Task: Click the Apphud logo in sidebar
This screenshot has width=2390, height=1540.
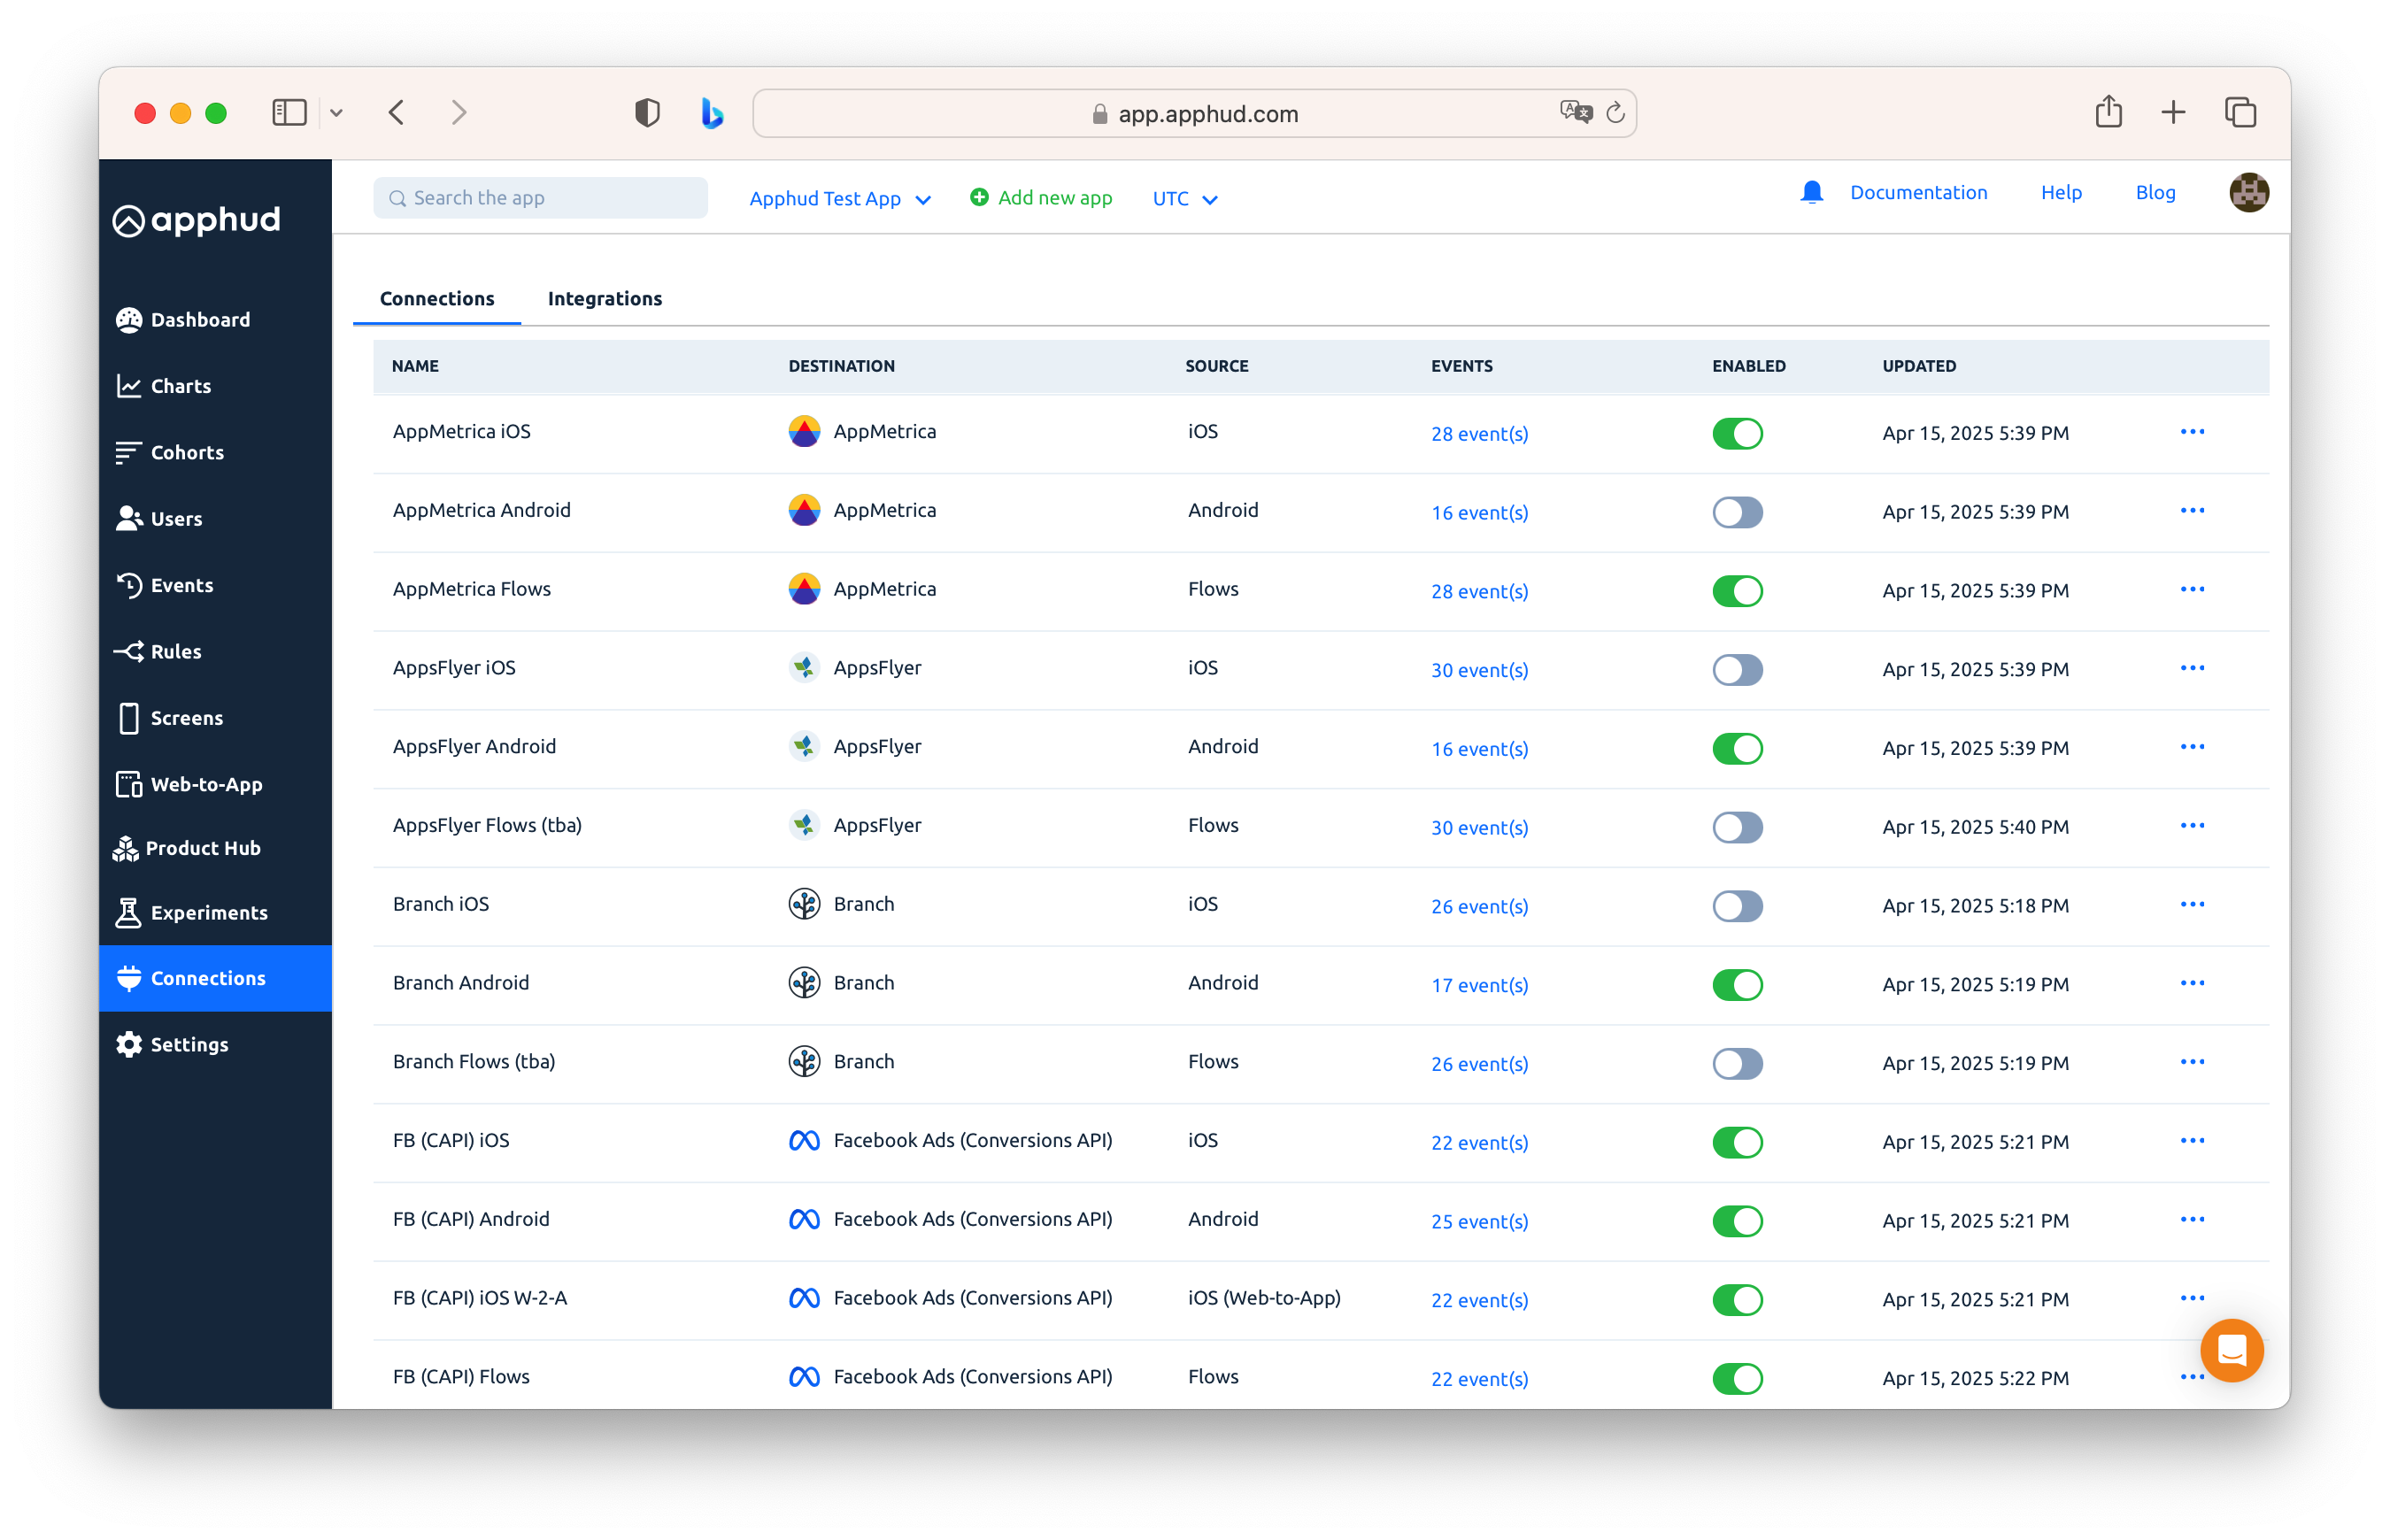Action: point(196,220)
